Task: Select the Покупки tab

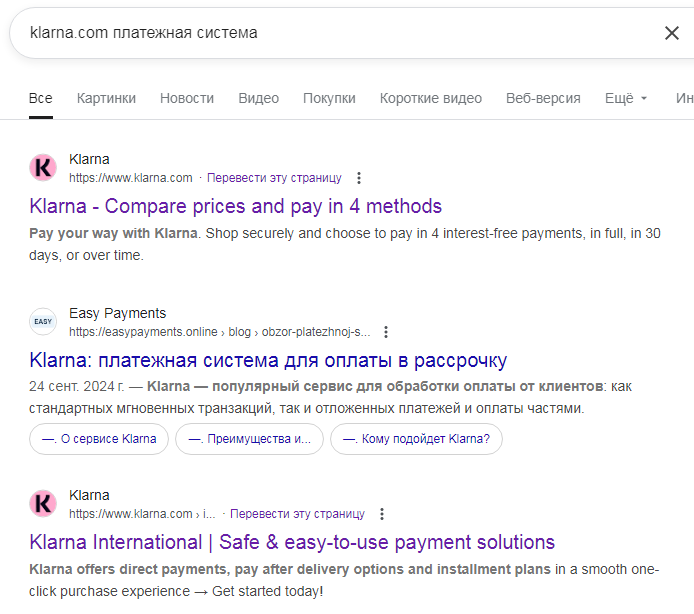Action: pos(329,98)
